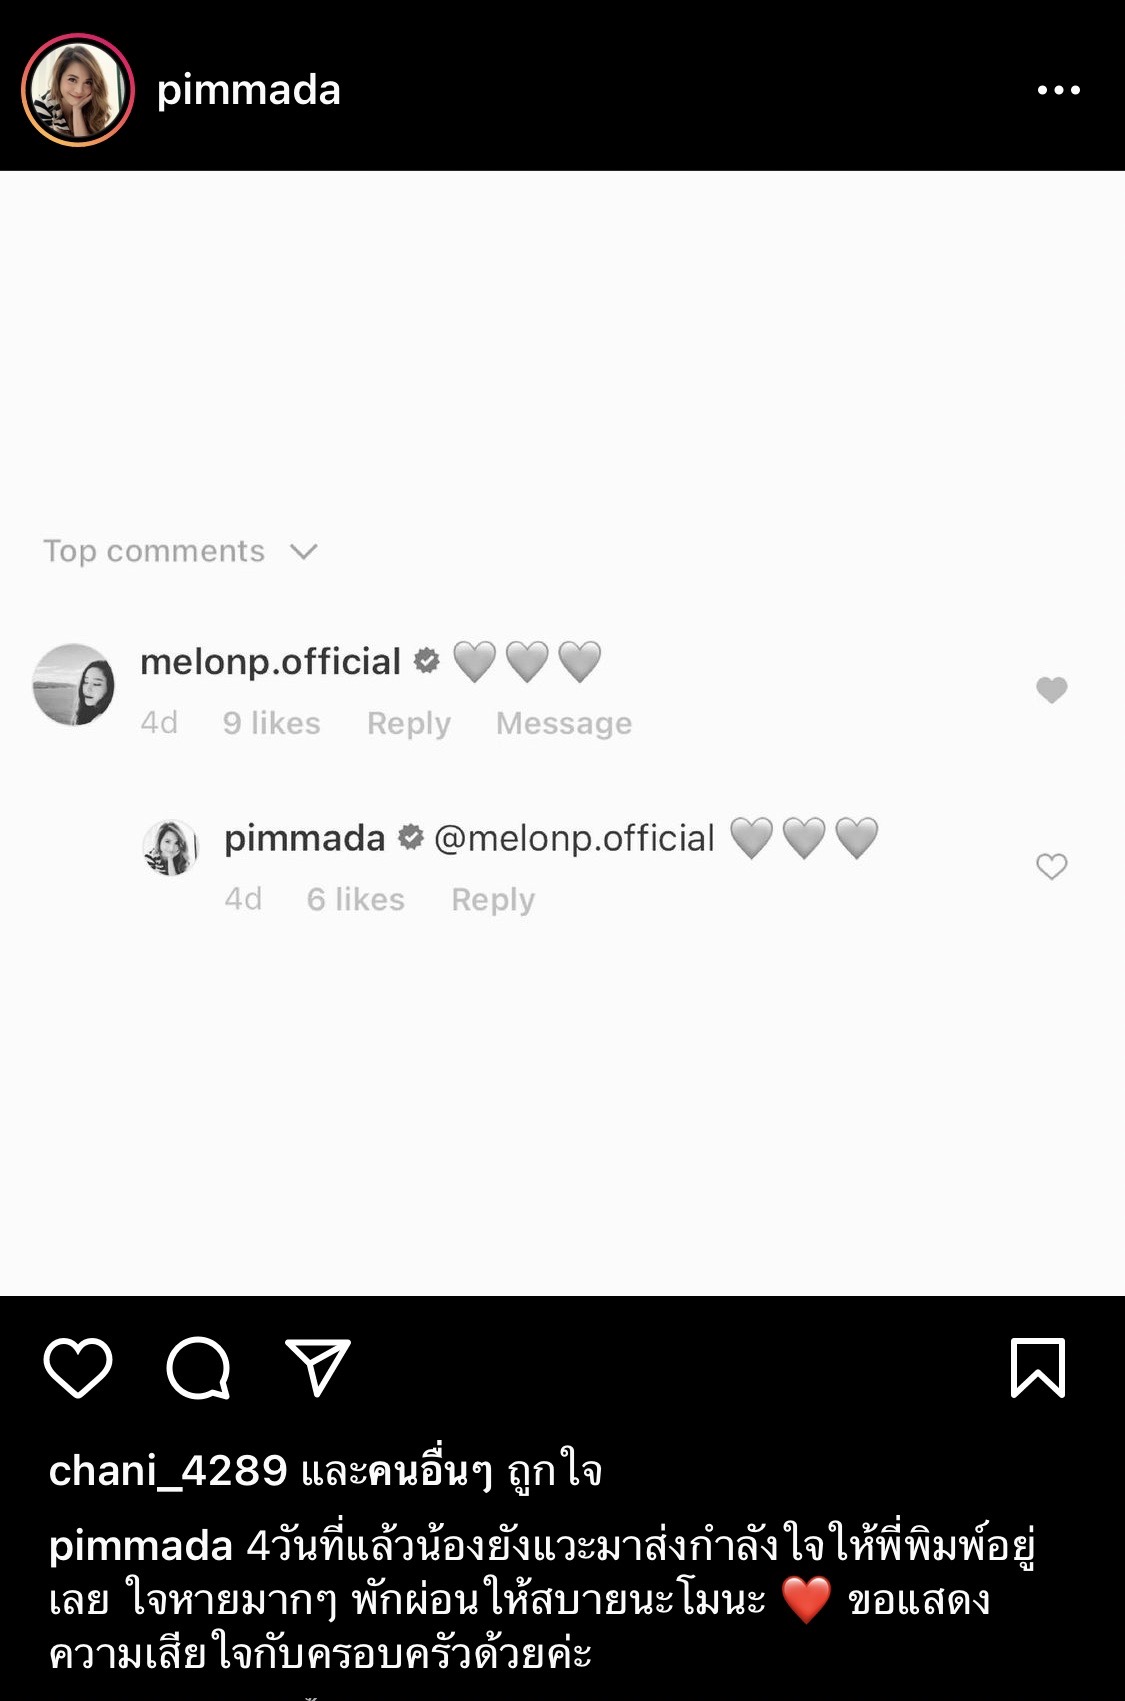Save post with bookmark icon
1125x1701 pixels.
1038,1367
